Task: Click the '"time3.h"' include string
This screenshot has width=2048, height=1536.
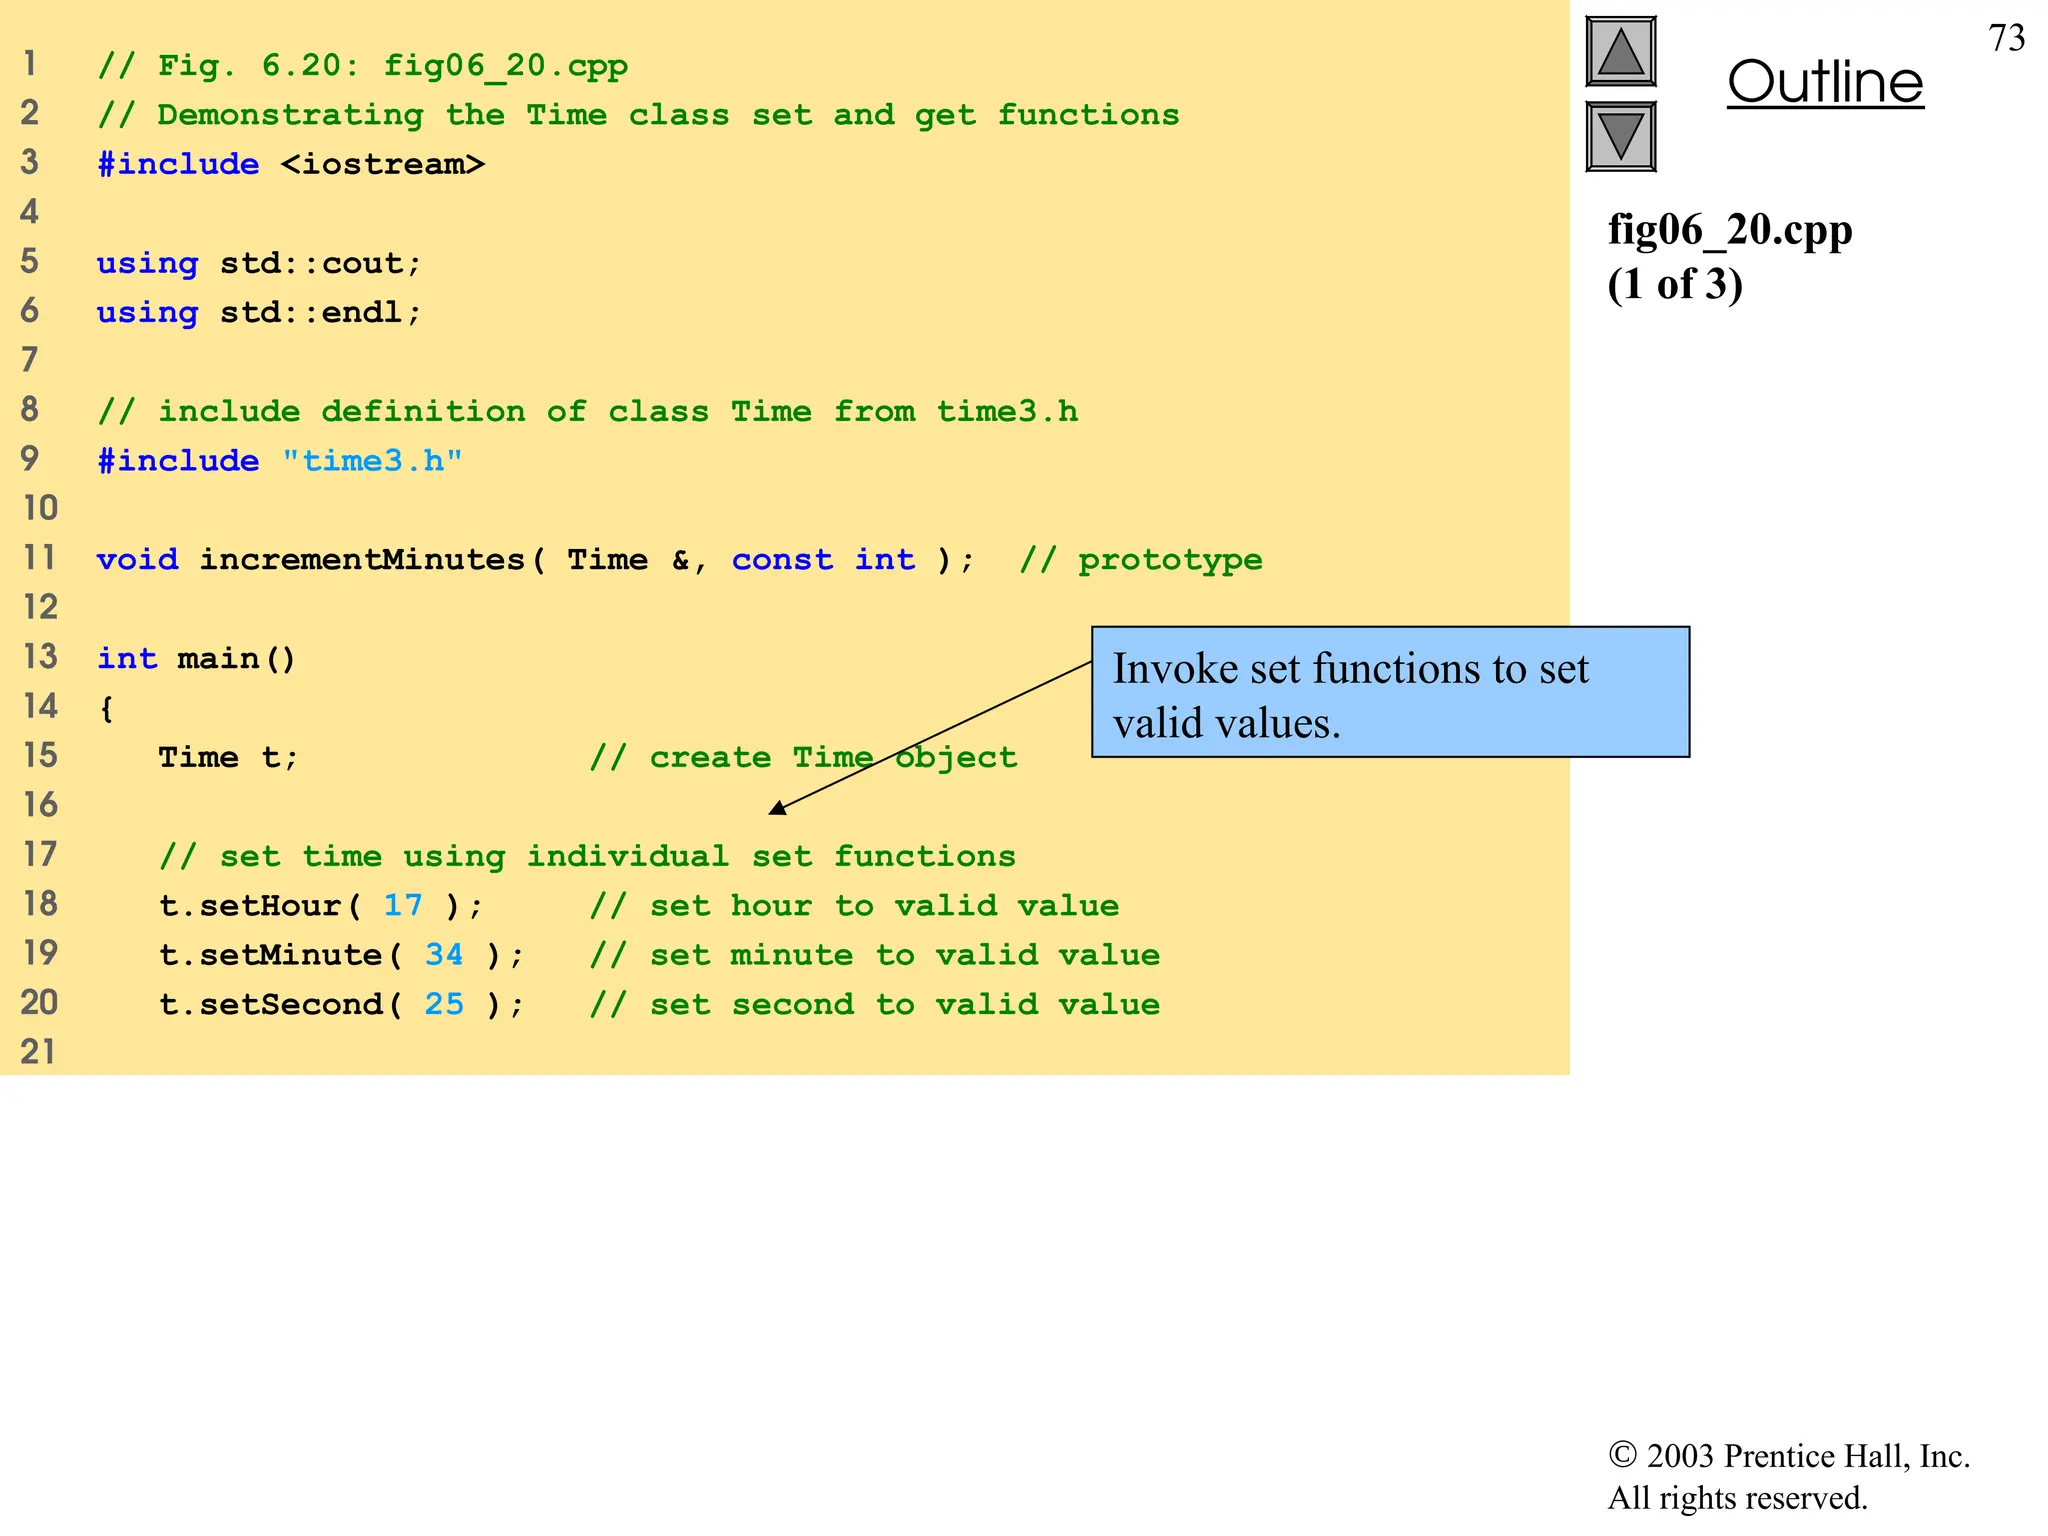Action: (x=372, y=461)
